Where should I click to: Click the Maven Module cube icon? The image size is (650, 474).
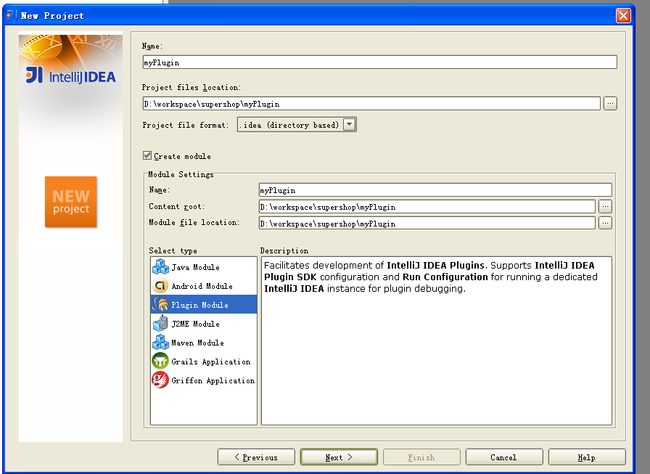160,343
